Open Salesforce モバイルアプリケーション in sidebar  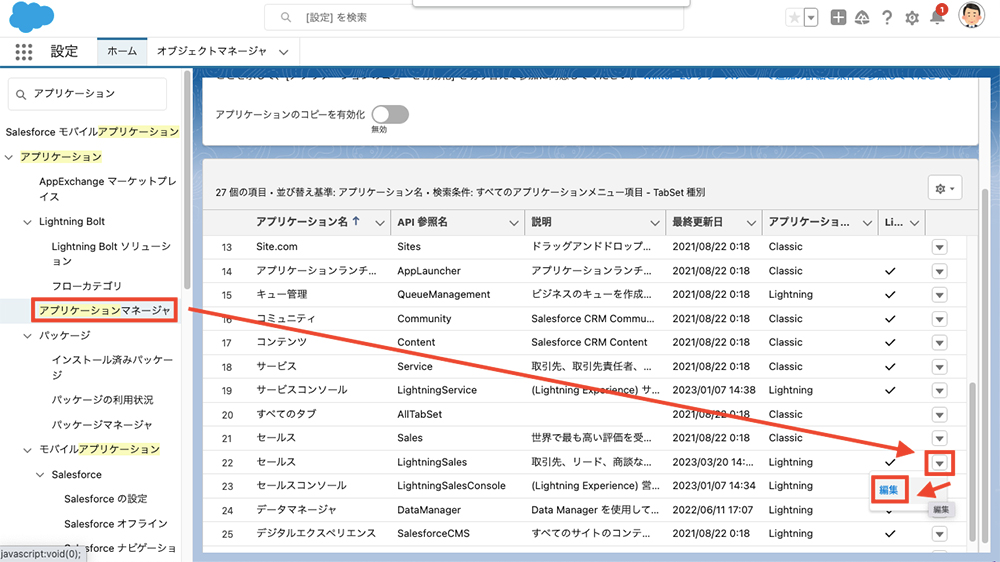[x=92, y=131]
